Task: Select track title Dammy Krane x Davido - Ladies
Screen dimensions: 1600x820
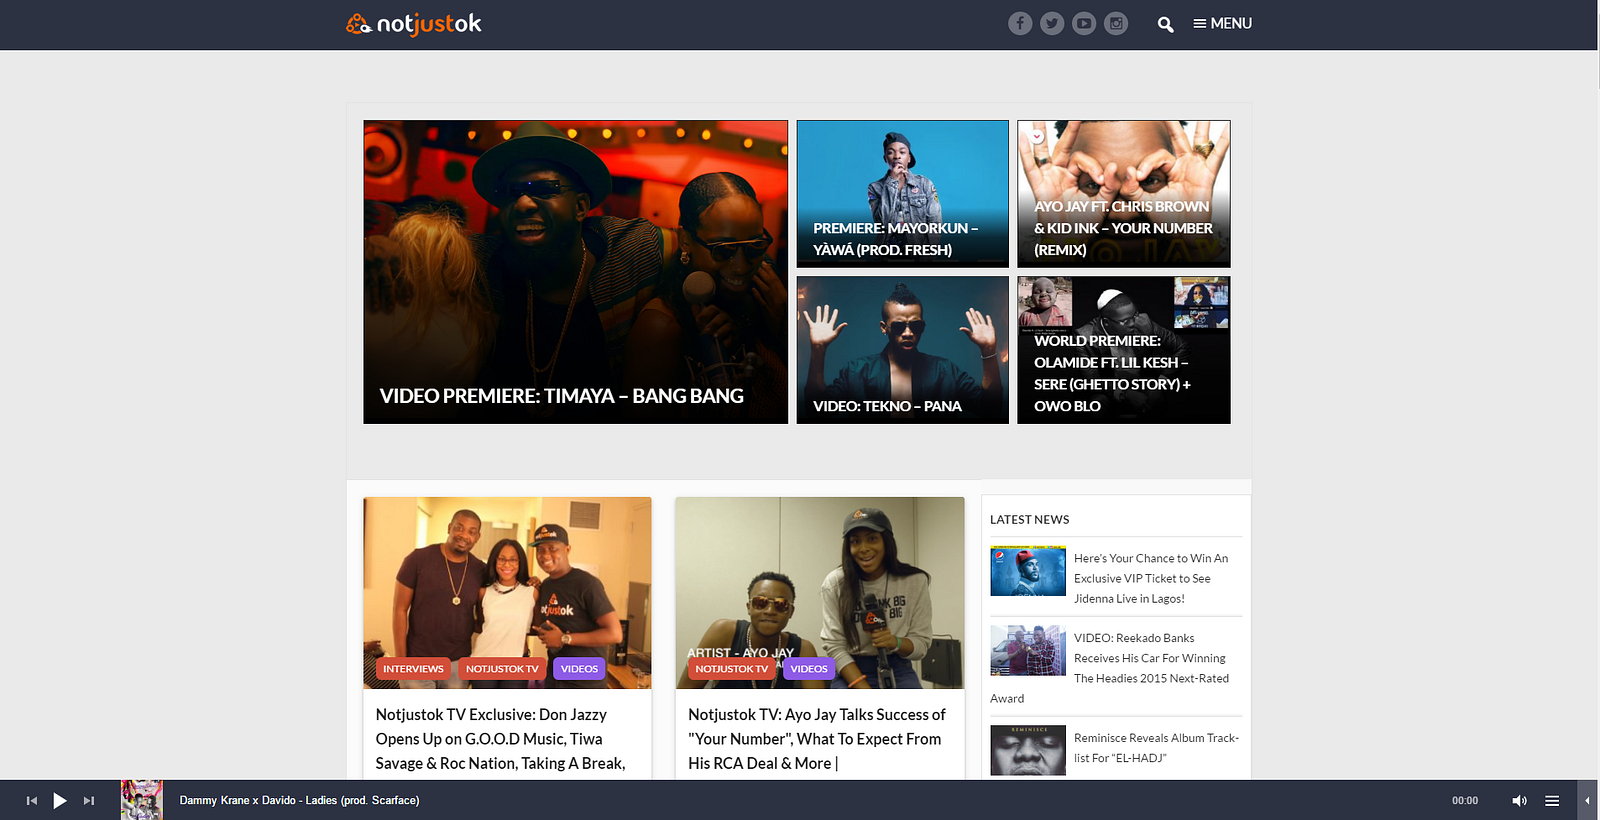Action: click(x=299, y=800)
